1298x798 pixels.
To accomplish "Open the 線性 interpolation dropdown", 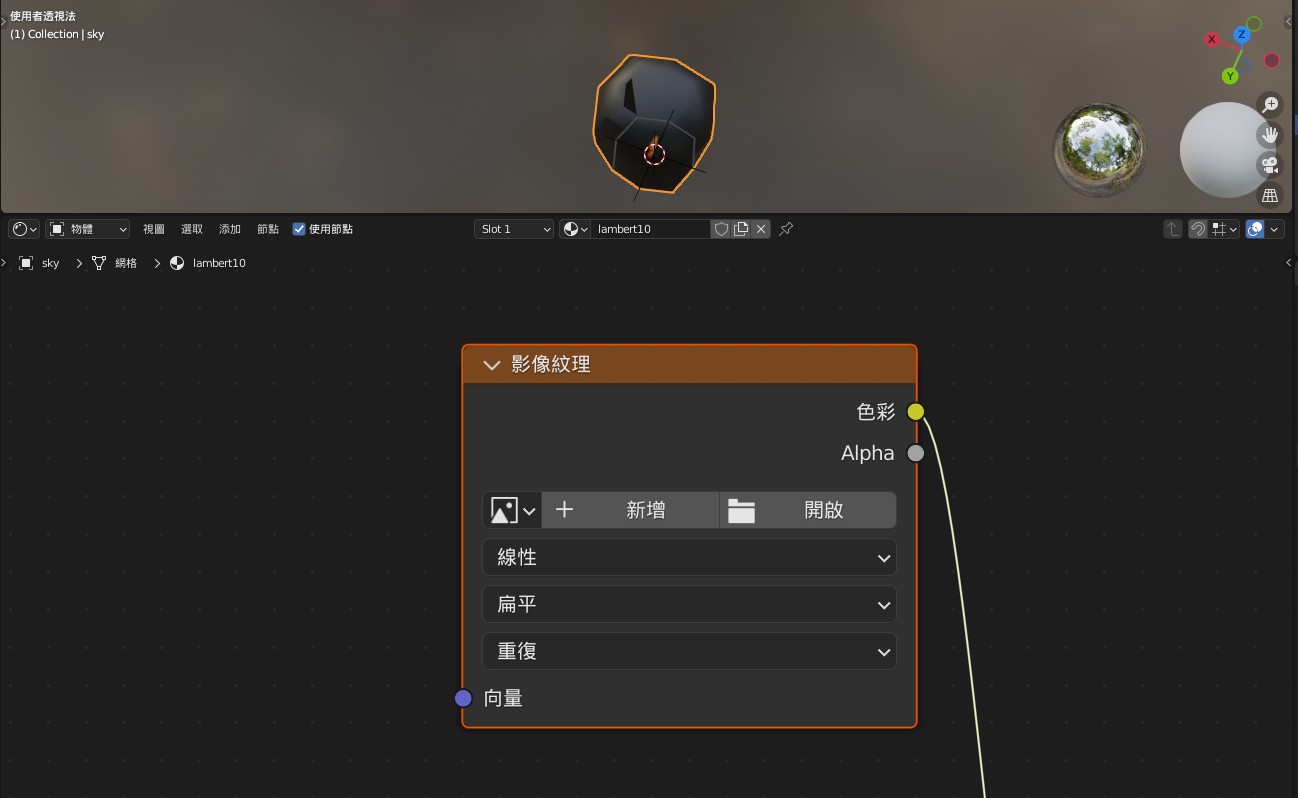I will [689, 558].
